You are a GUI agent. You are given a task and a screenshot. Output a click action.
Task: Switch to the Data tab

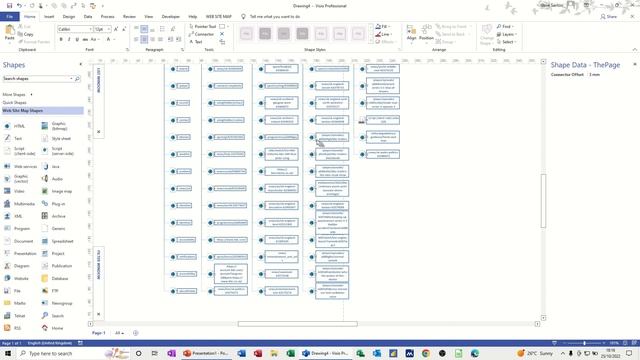(88, 17)
